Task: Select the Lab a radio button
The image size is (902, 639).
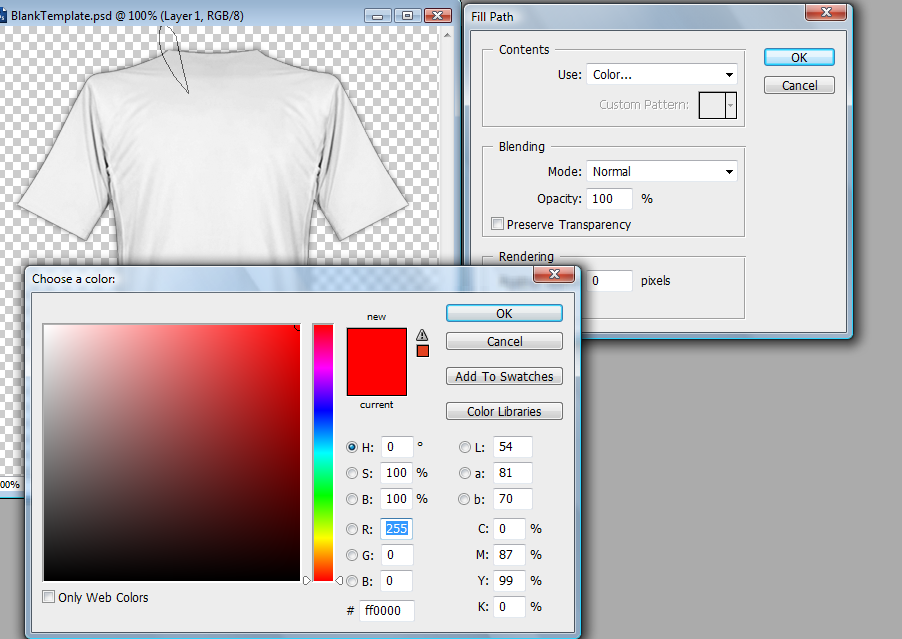Action: pyautogui.click(x=465, y=473)
